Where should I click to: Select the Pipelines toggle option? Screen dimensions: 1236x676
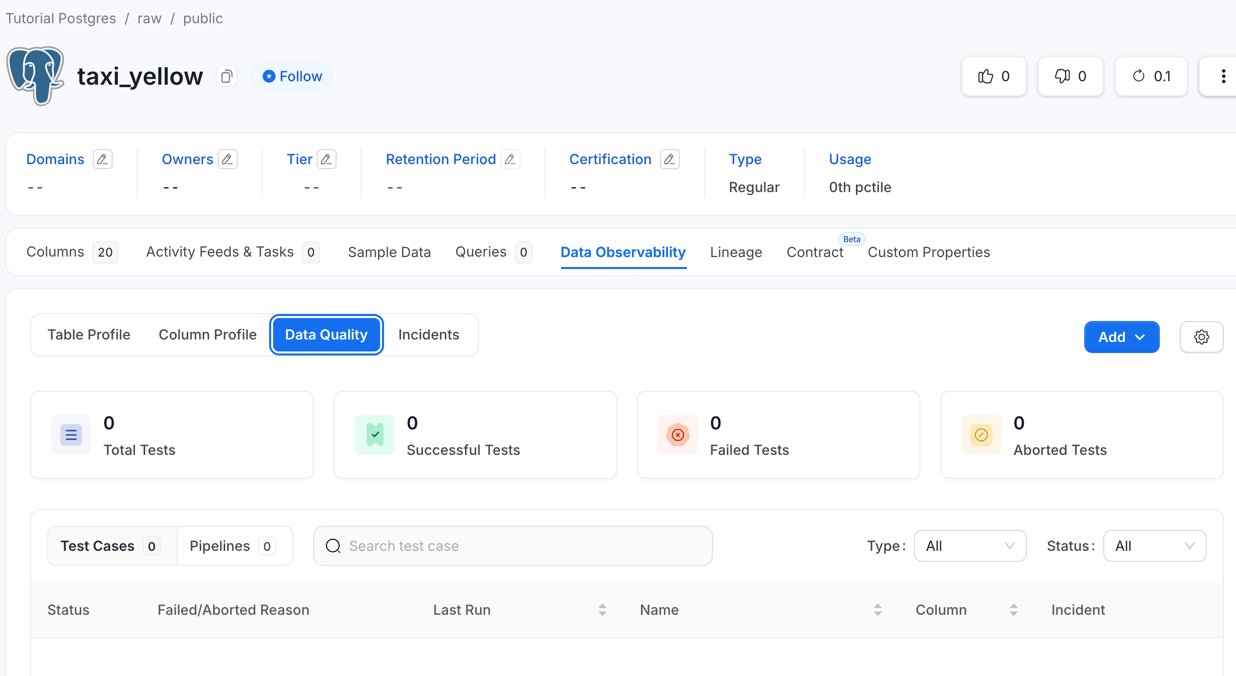233,546
